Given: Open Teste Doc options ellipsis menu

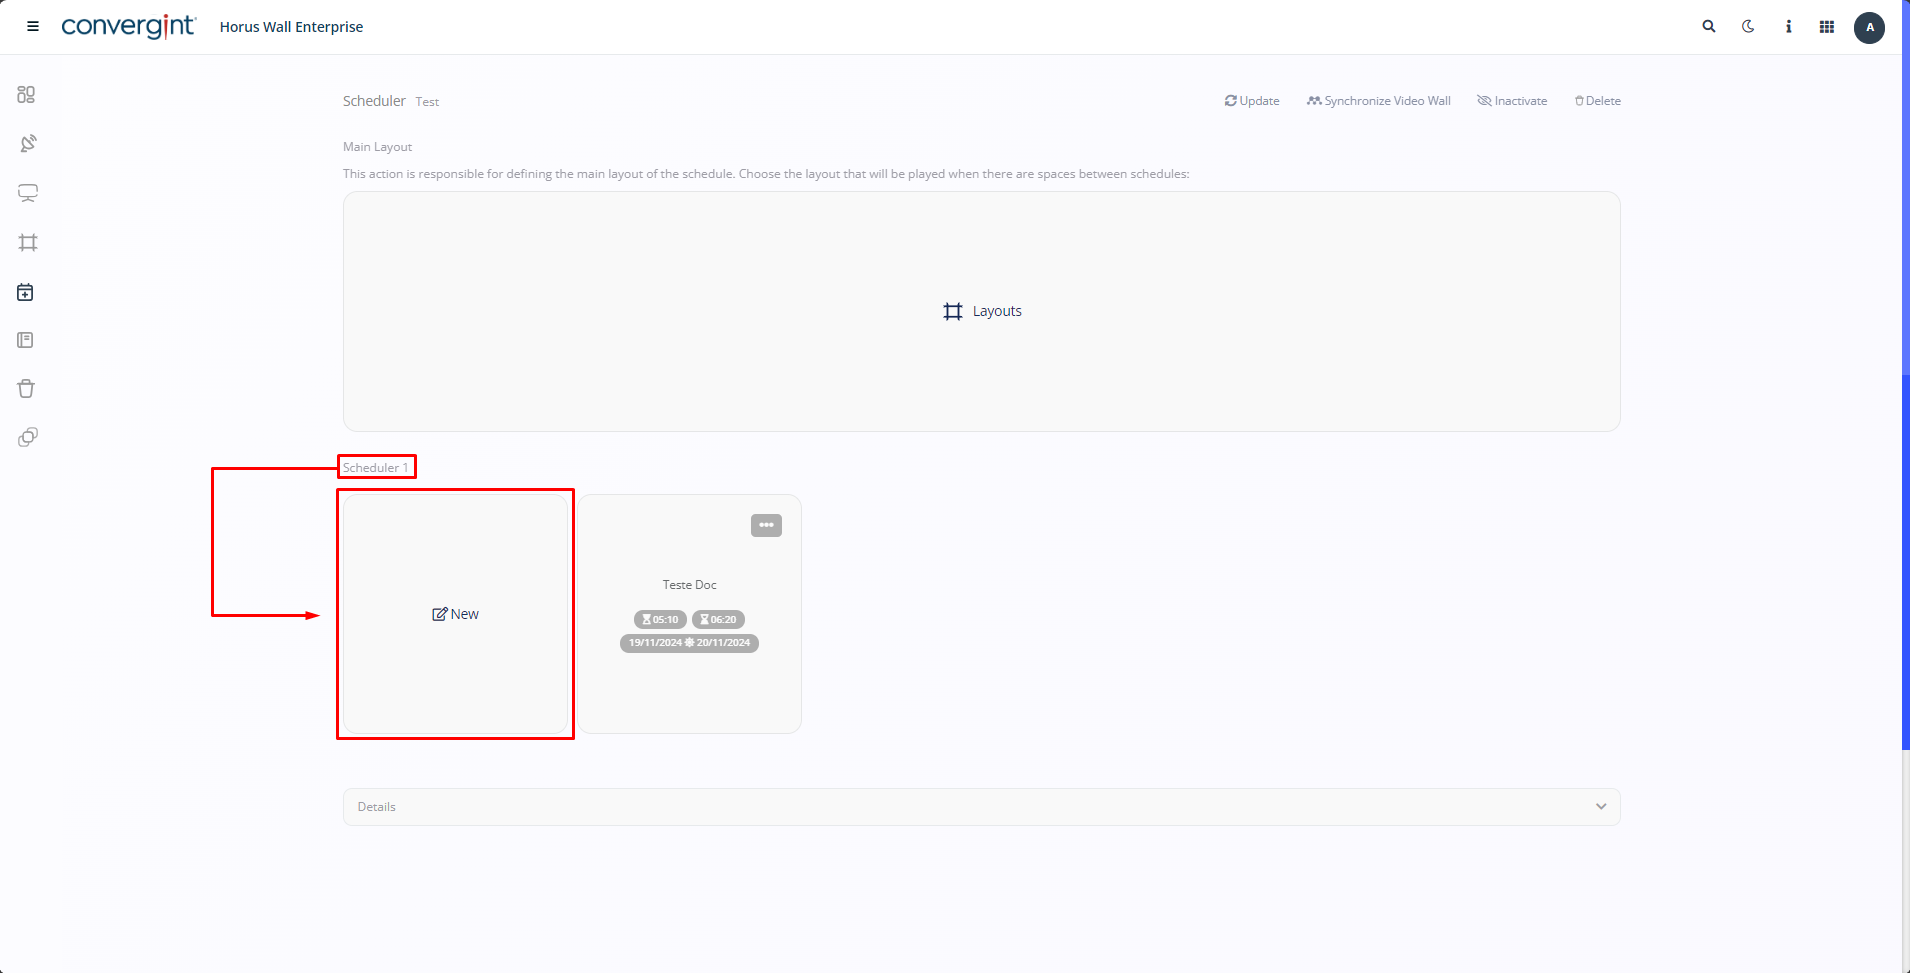Looking at the screenshot, I should (766, 525).
